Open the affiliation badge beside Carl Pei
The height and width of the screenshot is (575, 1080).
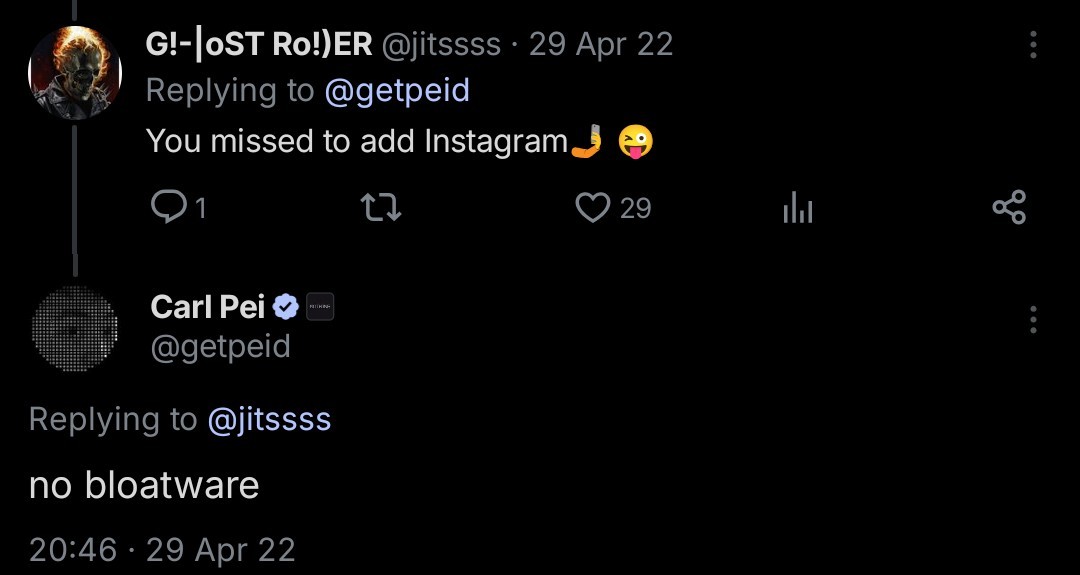319,307
